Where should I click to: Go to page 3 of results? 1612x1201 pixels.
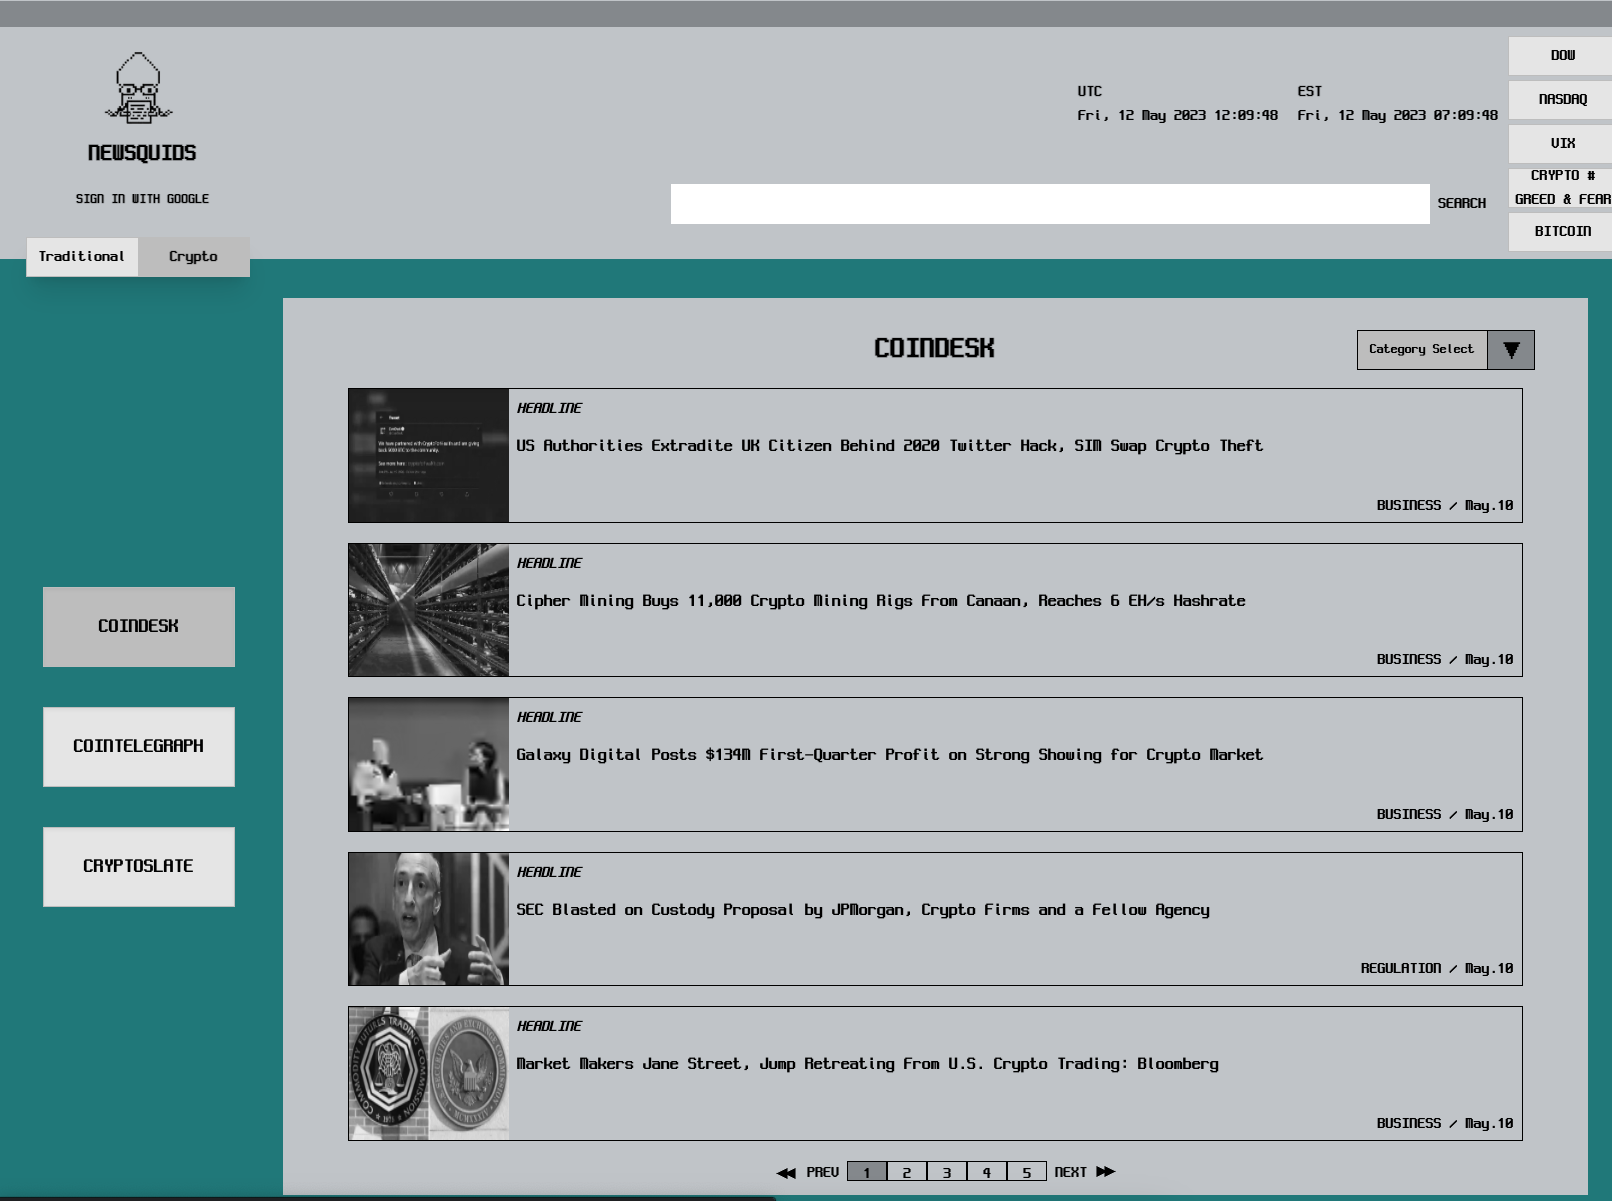[945, 1170]
